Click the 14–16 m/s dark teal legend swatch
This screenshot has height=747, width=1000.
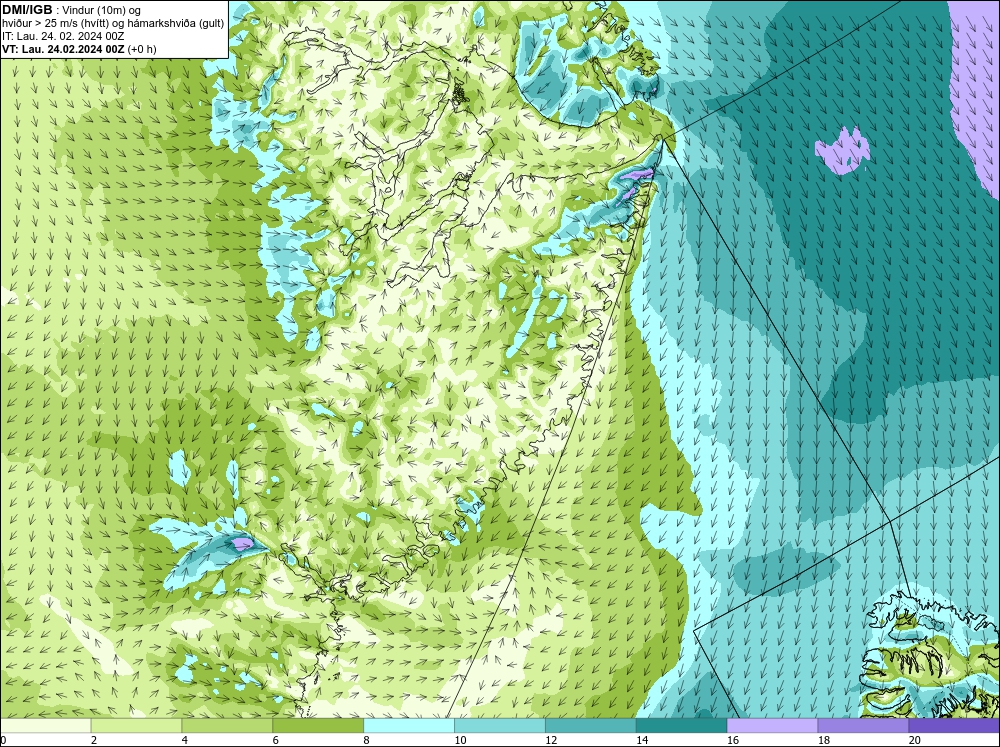[x=681, y=726]
